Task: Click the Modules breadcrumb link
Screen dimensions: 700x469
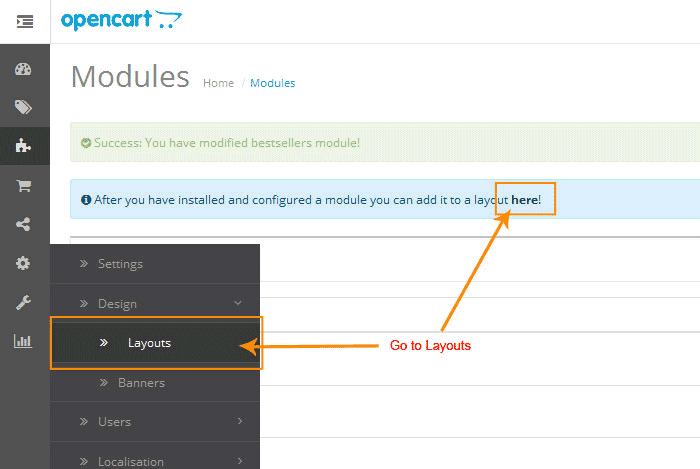Action: 272,83
